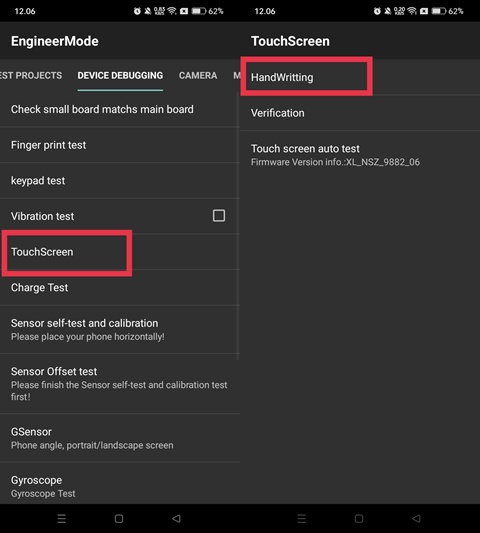Screen dimensions: 480x533
Task: Switch to the CAMERA tab
Action: pos(198,75)
